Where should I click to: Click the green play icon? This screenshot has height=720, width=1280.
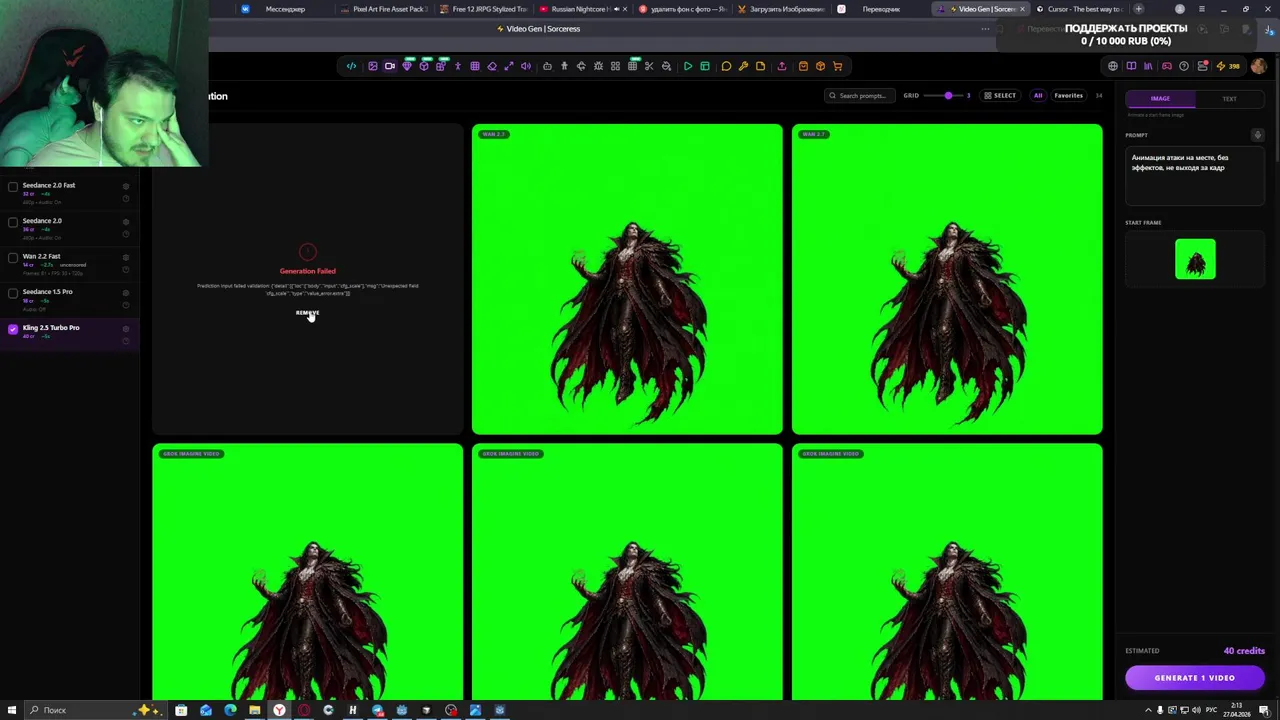point(688,66)
